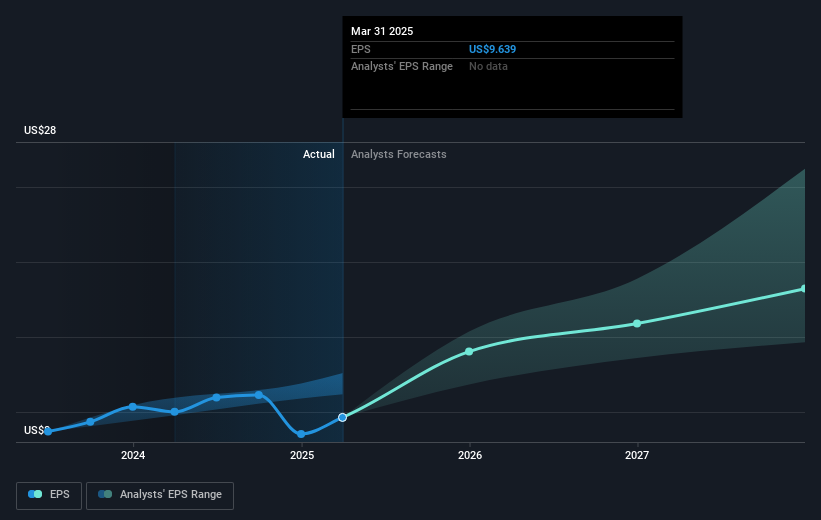Click the 2027 x-axis label
This screenshot has width=821, height=520.
pyautogui.click(x=637, y=456)
